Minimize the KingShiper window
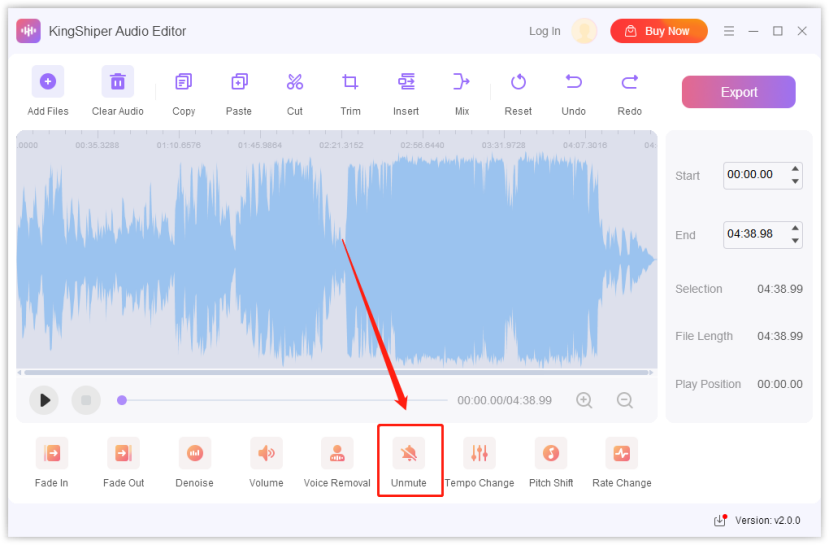This screenshot has height=545, width=830. pyautogui.click(x=753, y=31)
